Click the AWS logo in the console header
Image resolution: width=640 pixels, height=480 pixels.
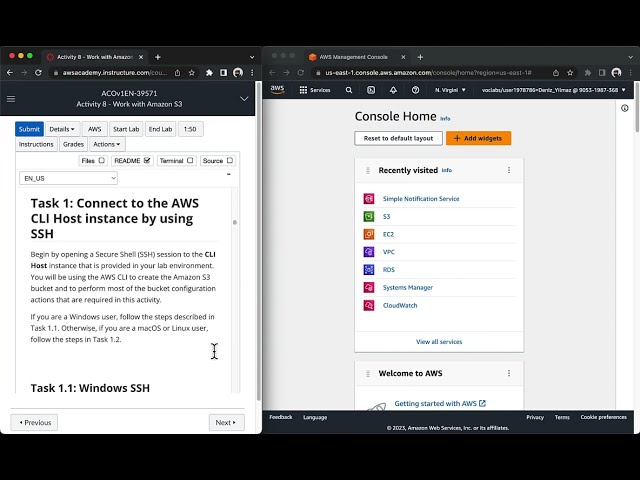(x=277, y=89)
